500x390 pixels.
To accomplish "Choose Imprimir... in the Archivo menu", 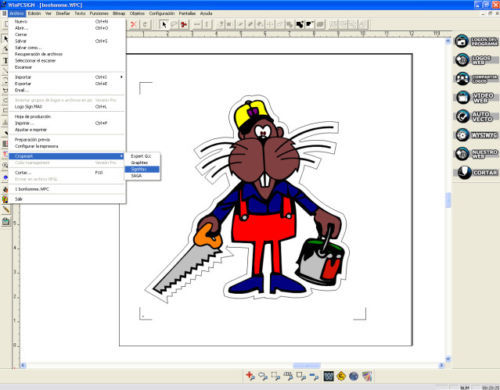I will [x=67, y=123].
